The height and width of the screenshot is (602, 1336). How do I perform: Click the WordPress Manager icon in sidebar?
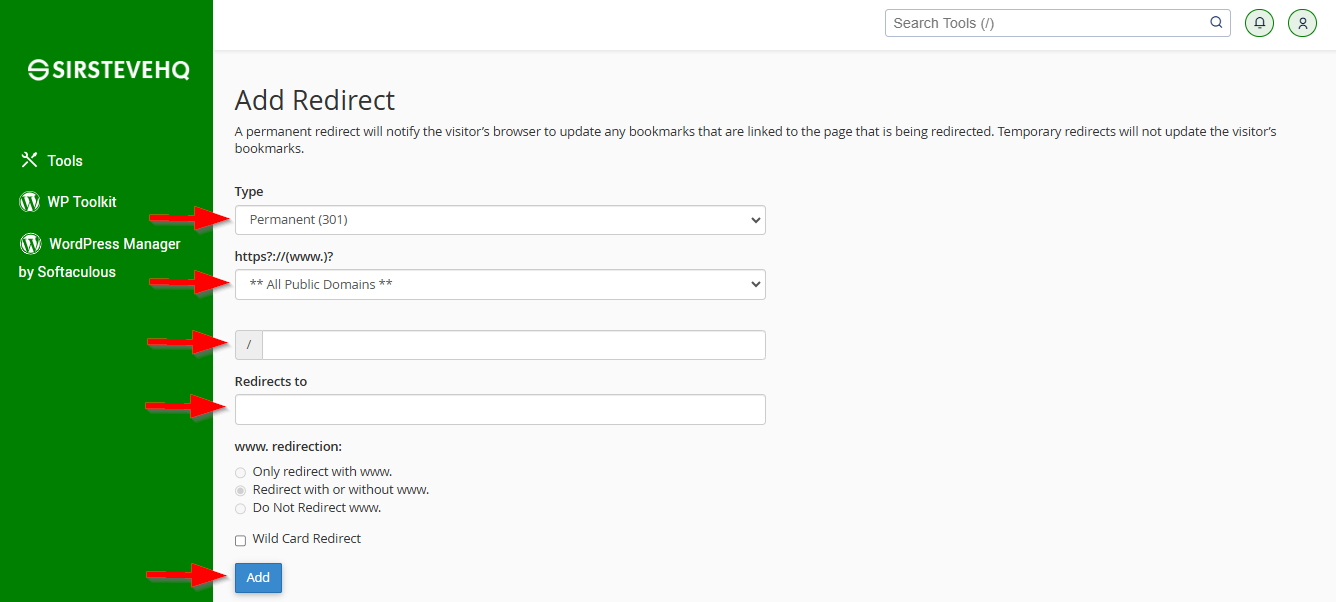point(30,244)
